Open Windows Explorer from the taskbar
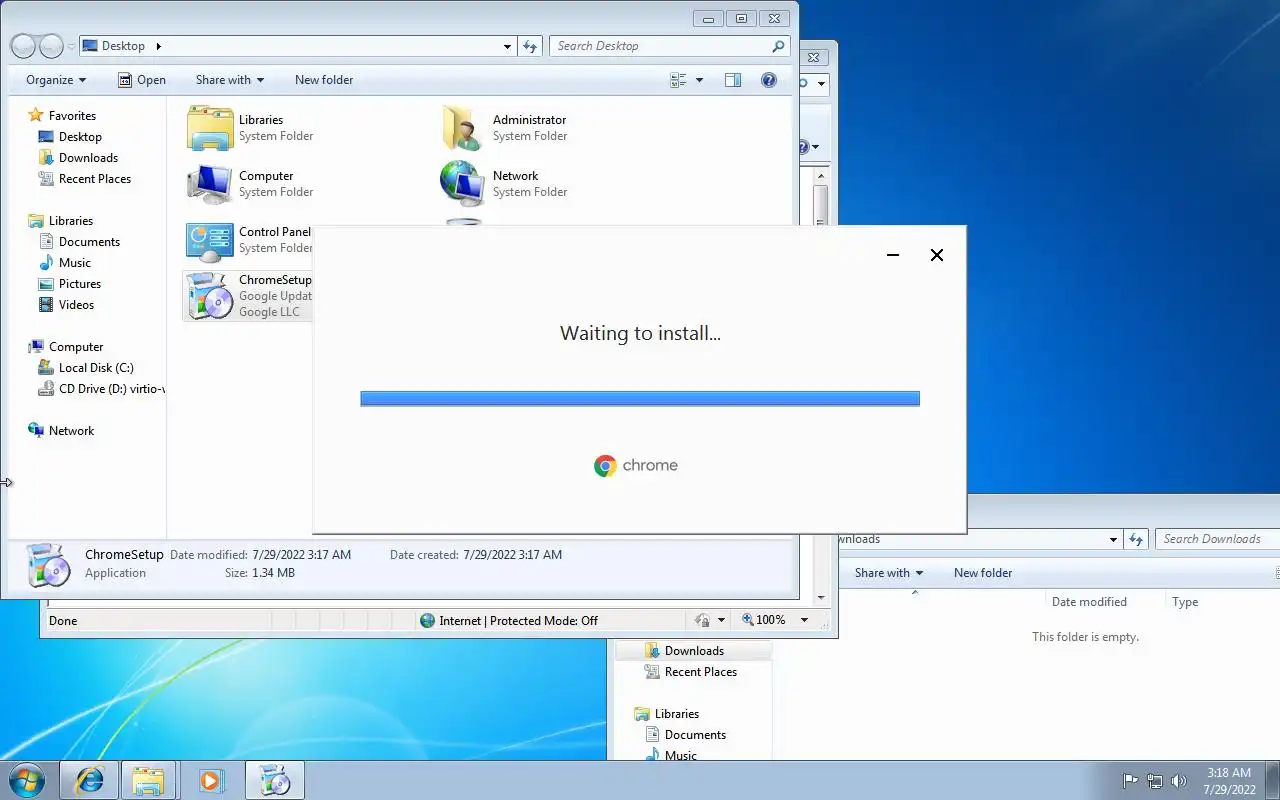This screenshot has height=800, width=1280. point(149,780)
